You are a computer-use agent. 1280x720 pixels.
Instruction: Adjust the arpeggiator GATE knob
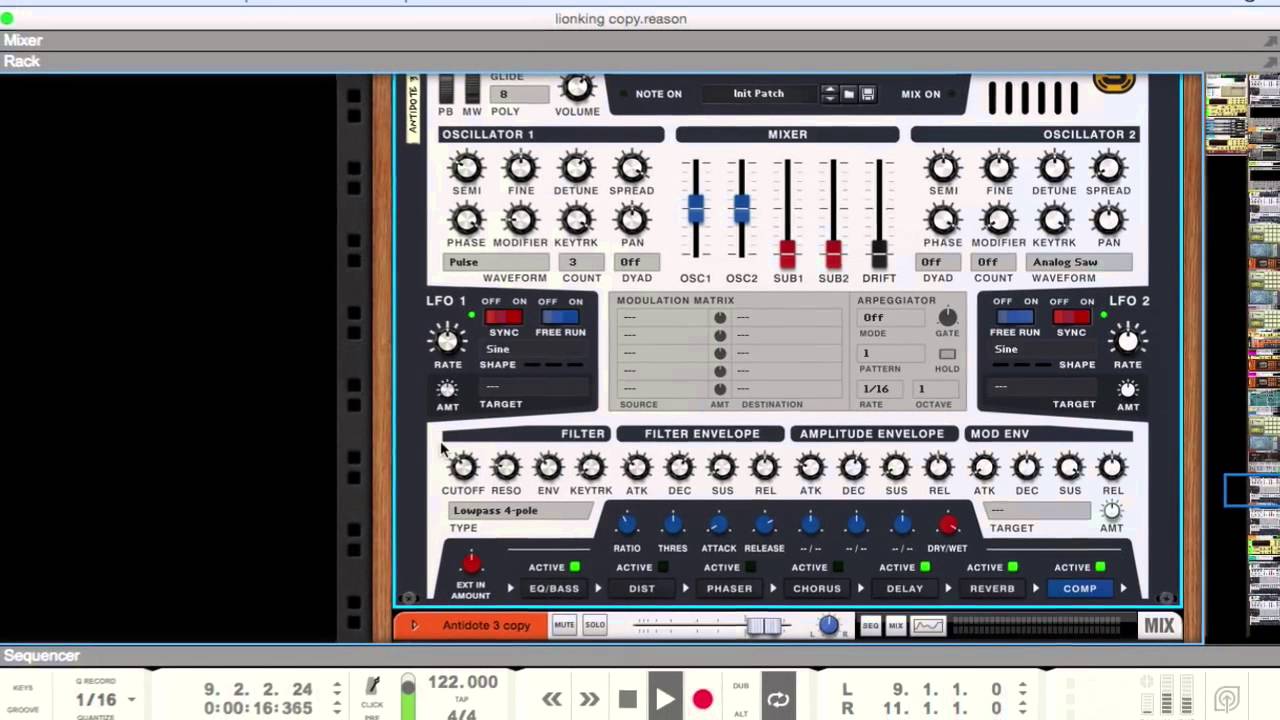pos(947,318)
